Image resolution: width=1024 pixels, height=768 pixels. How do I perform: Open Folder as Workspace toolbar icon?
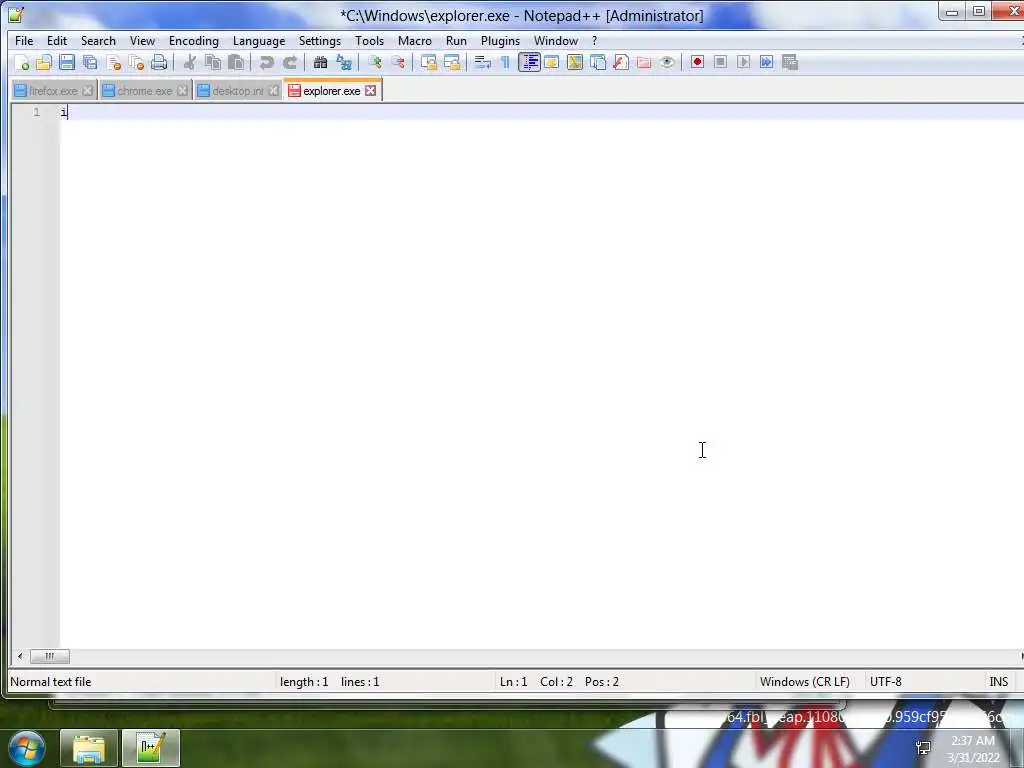point(644,63)
